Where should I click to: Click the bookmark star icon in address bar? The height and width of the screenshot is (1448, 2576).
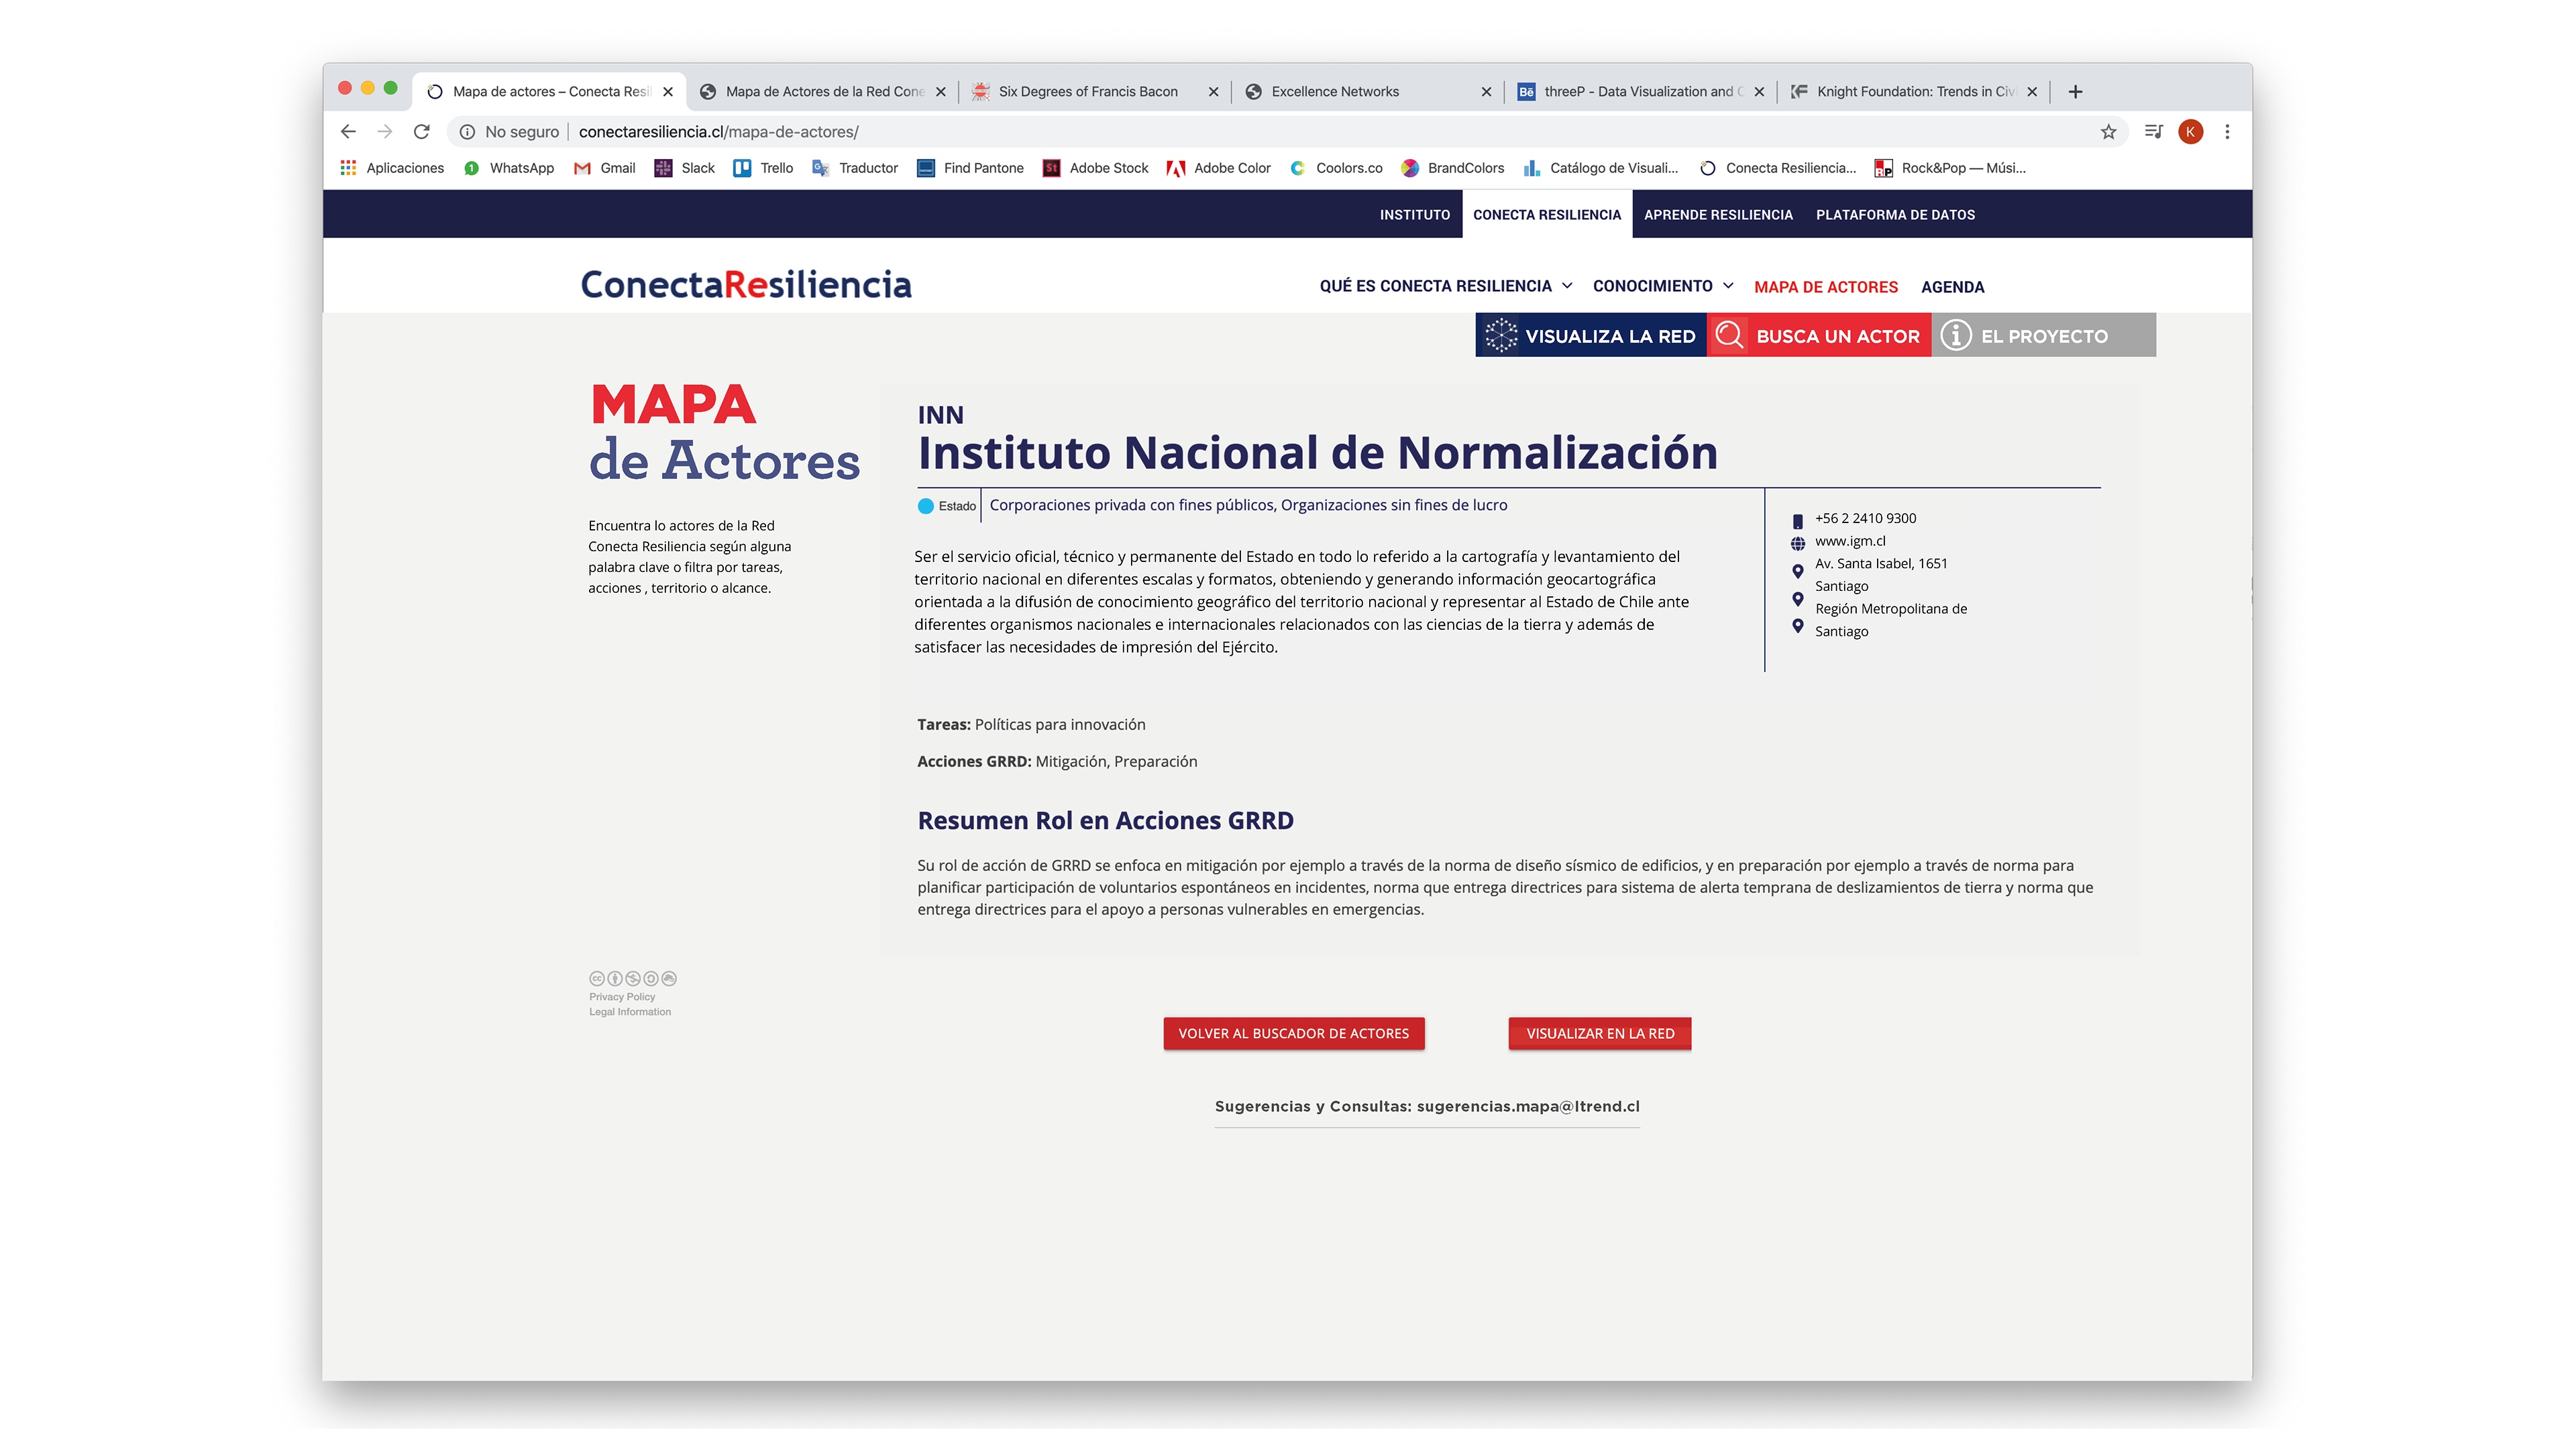pos(2108,132)
